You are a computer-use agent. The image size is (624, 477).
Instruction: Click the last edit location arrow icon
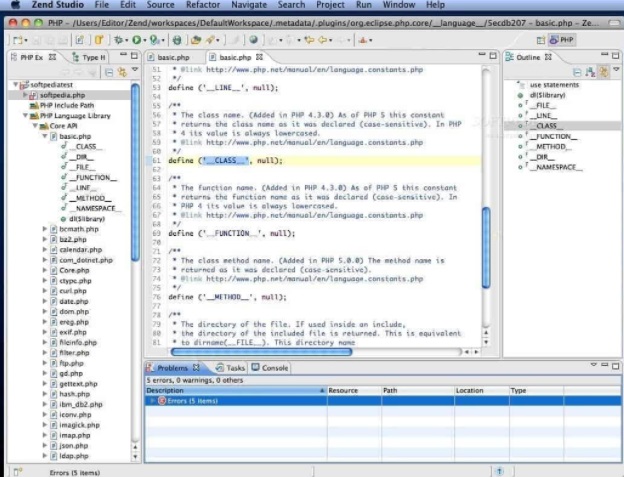click(x=309, y=40)
